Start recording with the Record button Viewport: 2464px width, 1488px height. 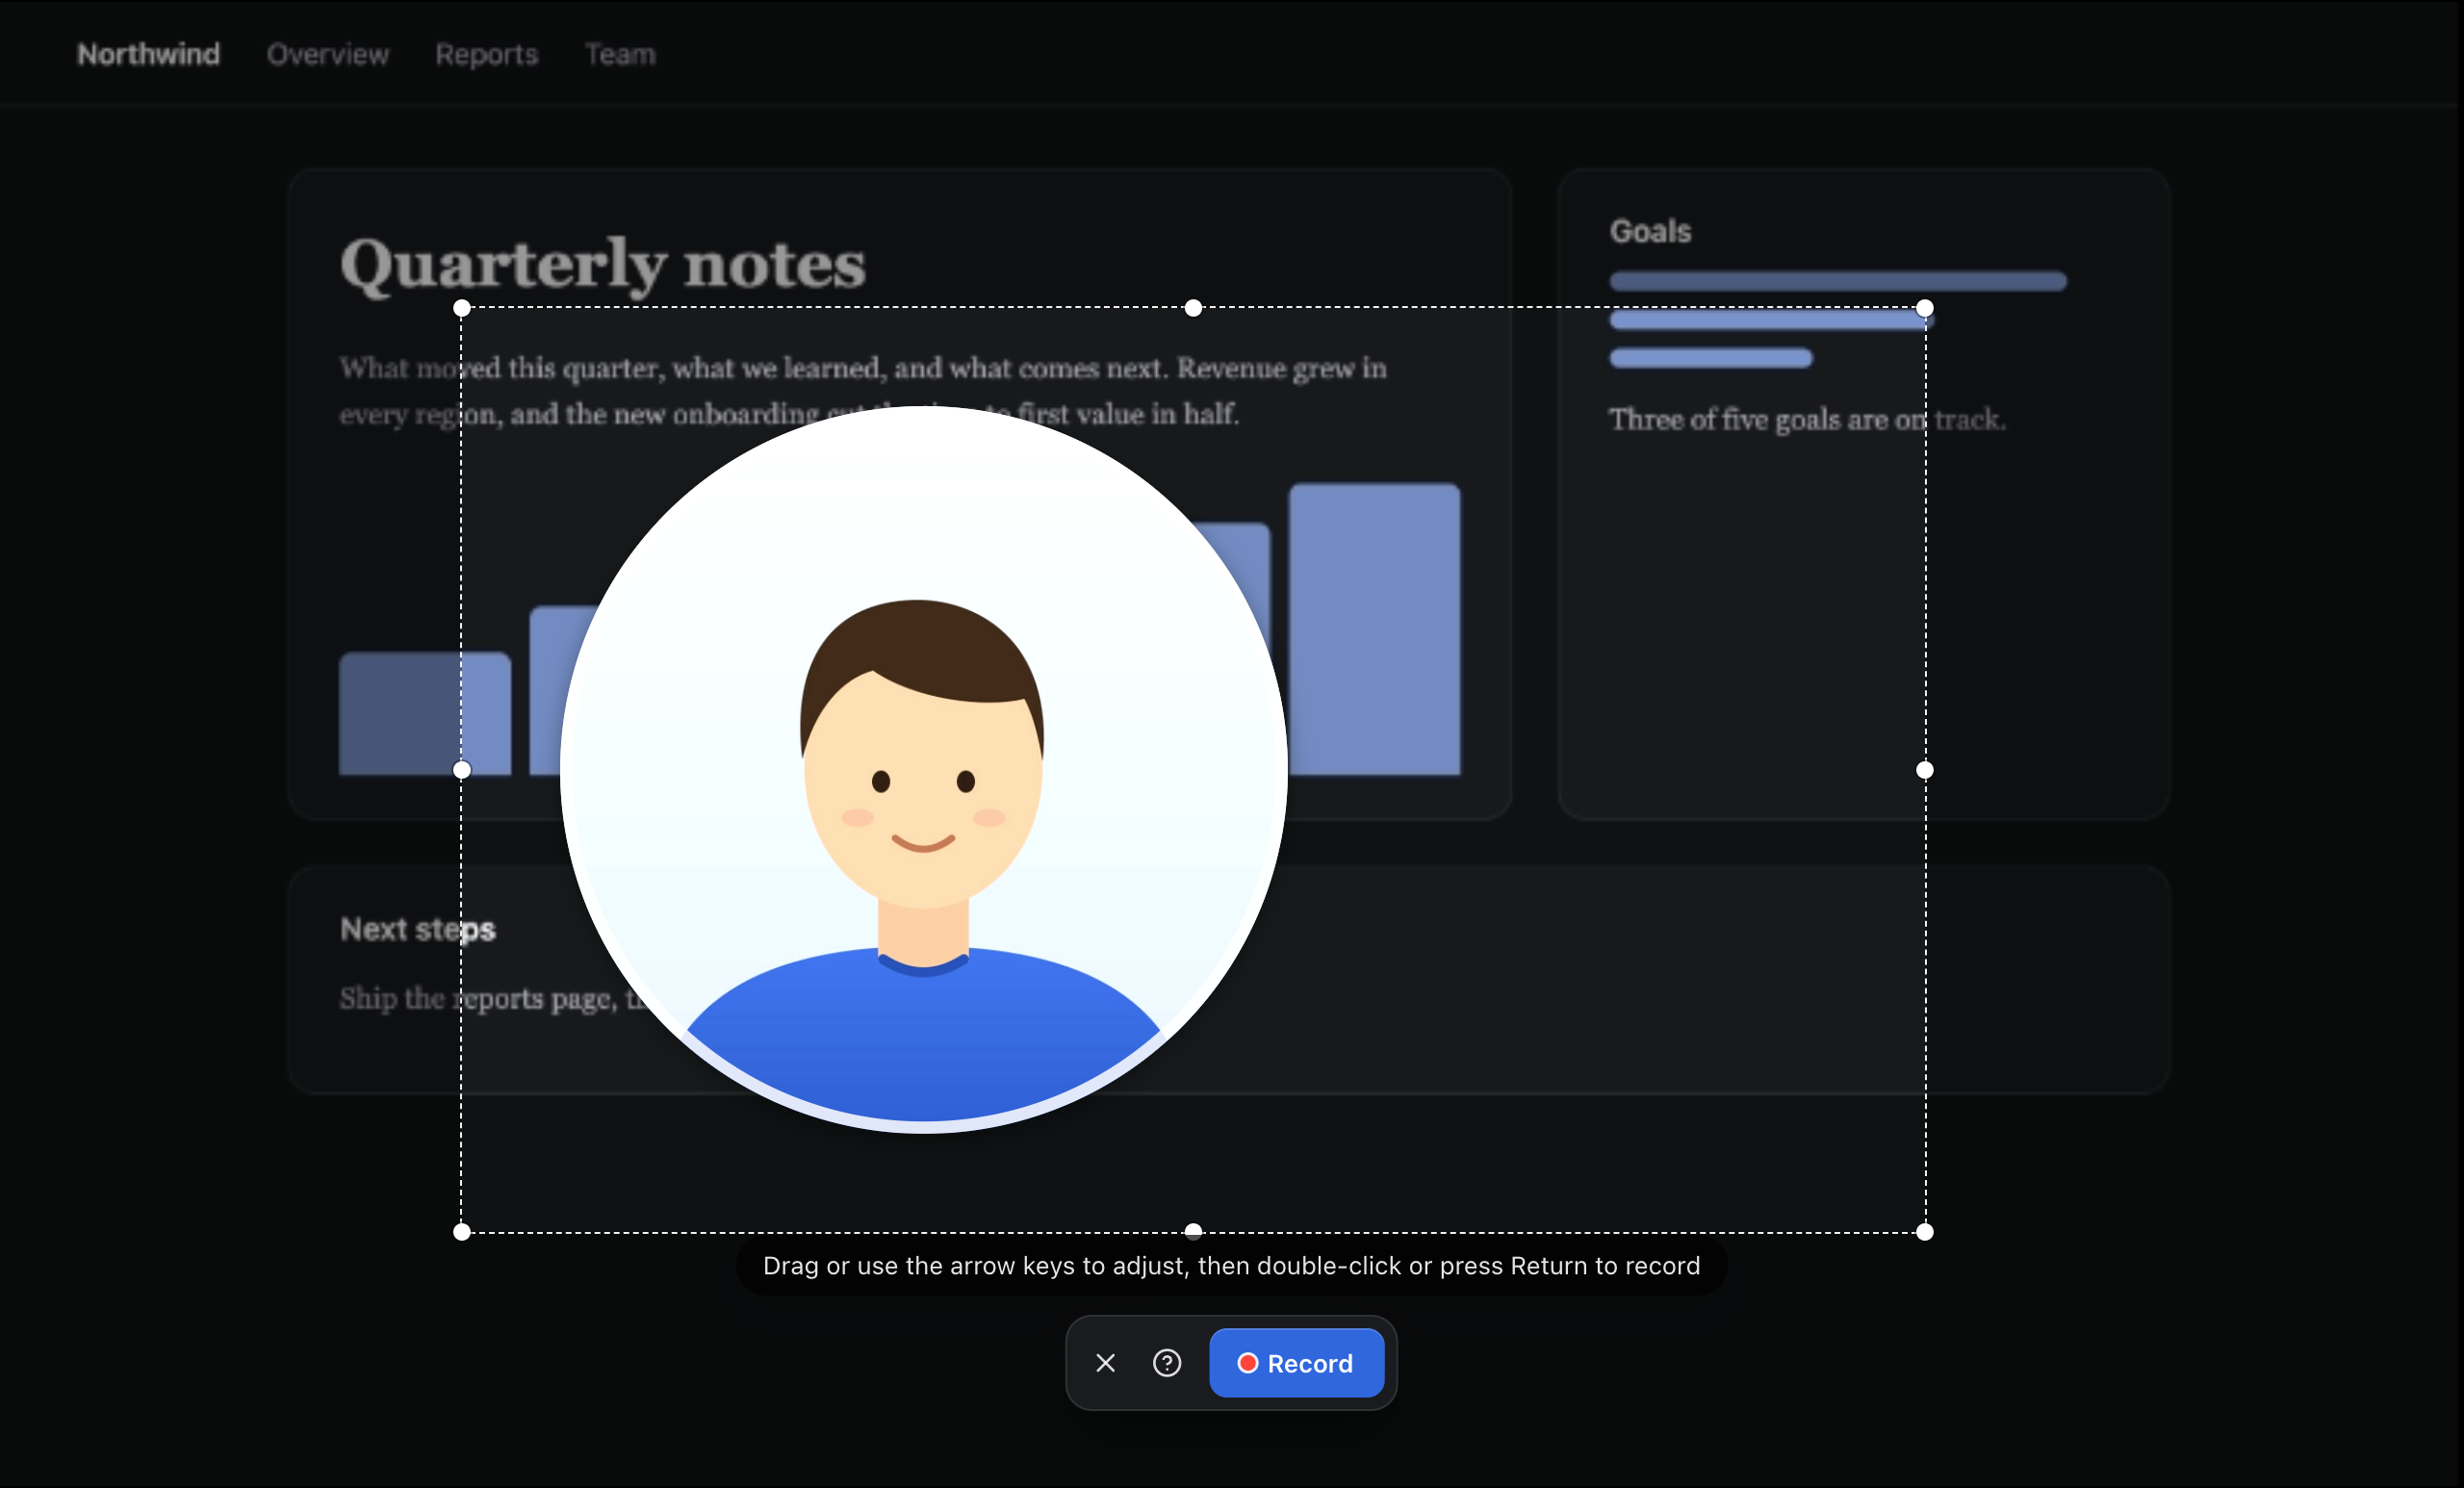[x=1296, y=1363]
